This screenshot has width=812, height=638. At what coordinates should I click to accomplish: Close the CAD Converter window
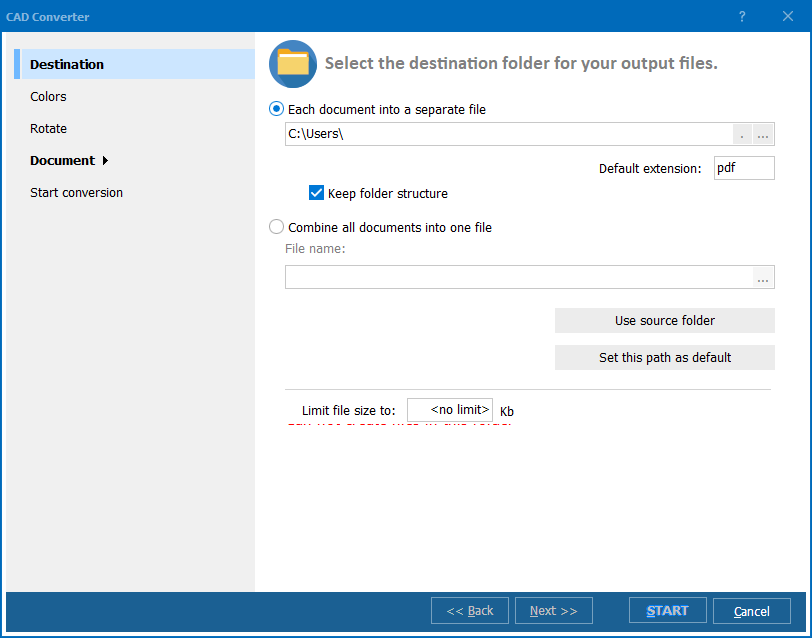(x=787, y=17)
